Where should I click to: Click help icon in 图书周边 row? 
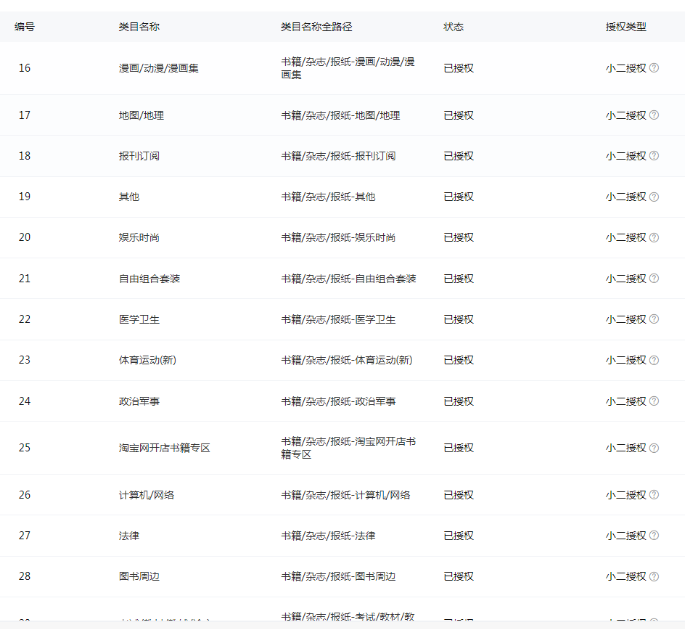point(654,576)
